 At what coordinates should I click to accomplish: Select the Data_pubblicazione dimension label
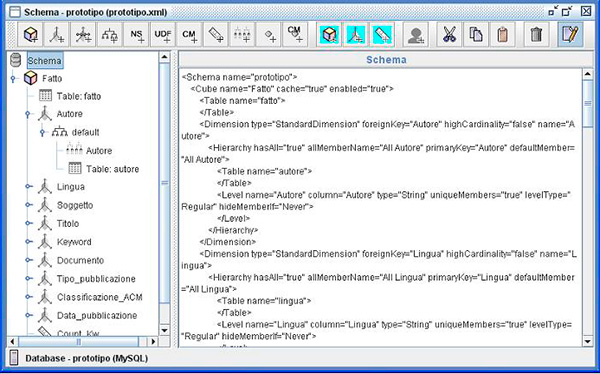[x=97, y=315]
